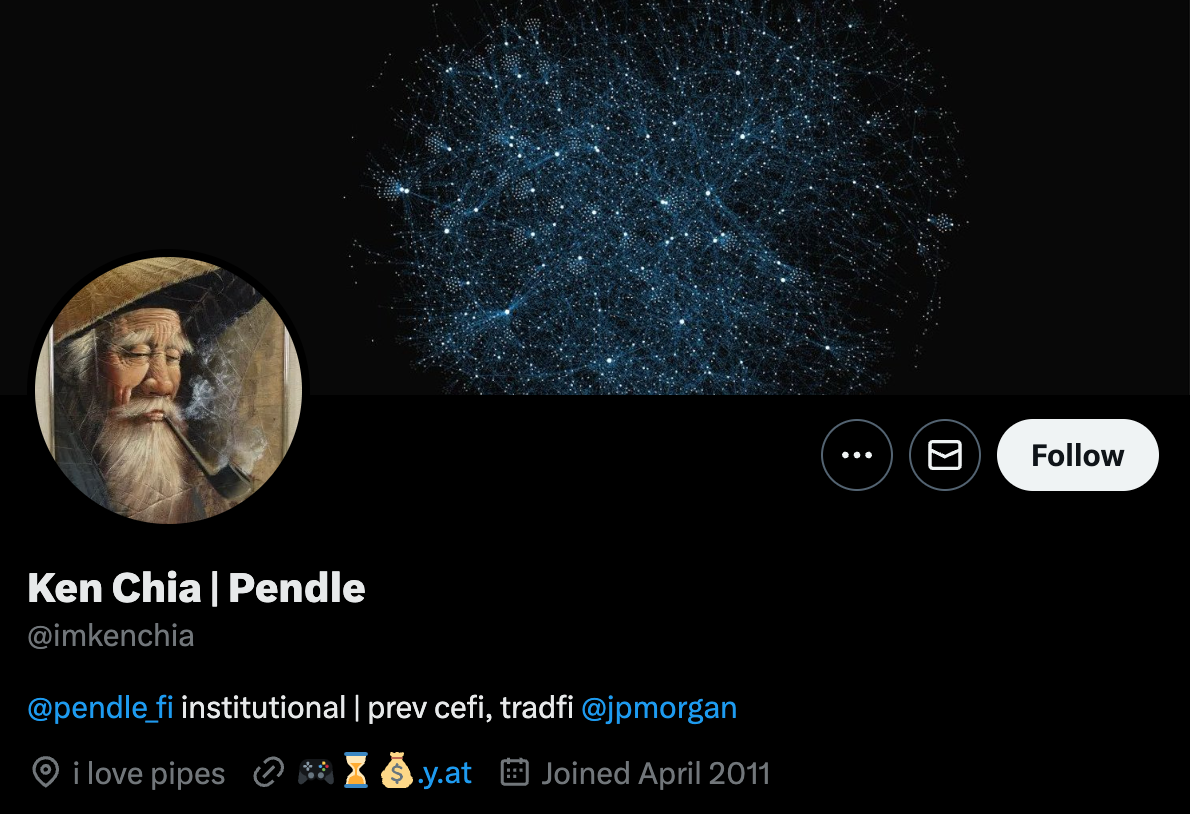Click the calendar icon beside join date
This screenshot has width=1190, height=814.
click(515, 772)
